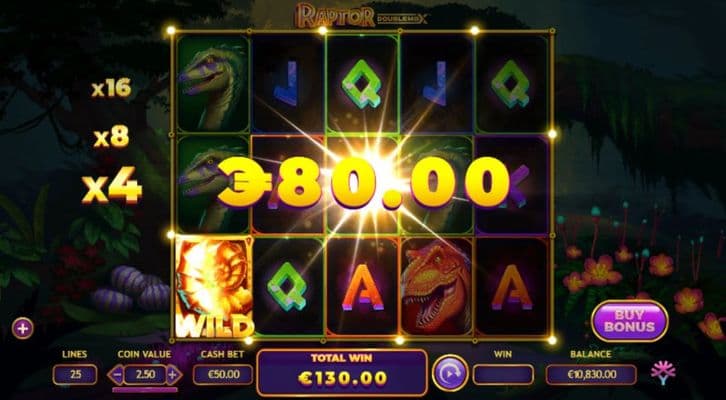726x400 pixels.
Task: Decrease the coin value with minus
Action: tap(115, 375)
